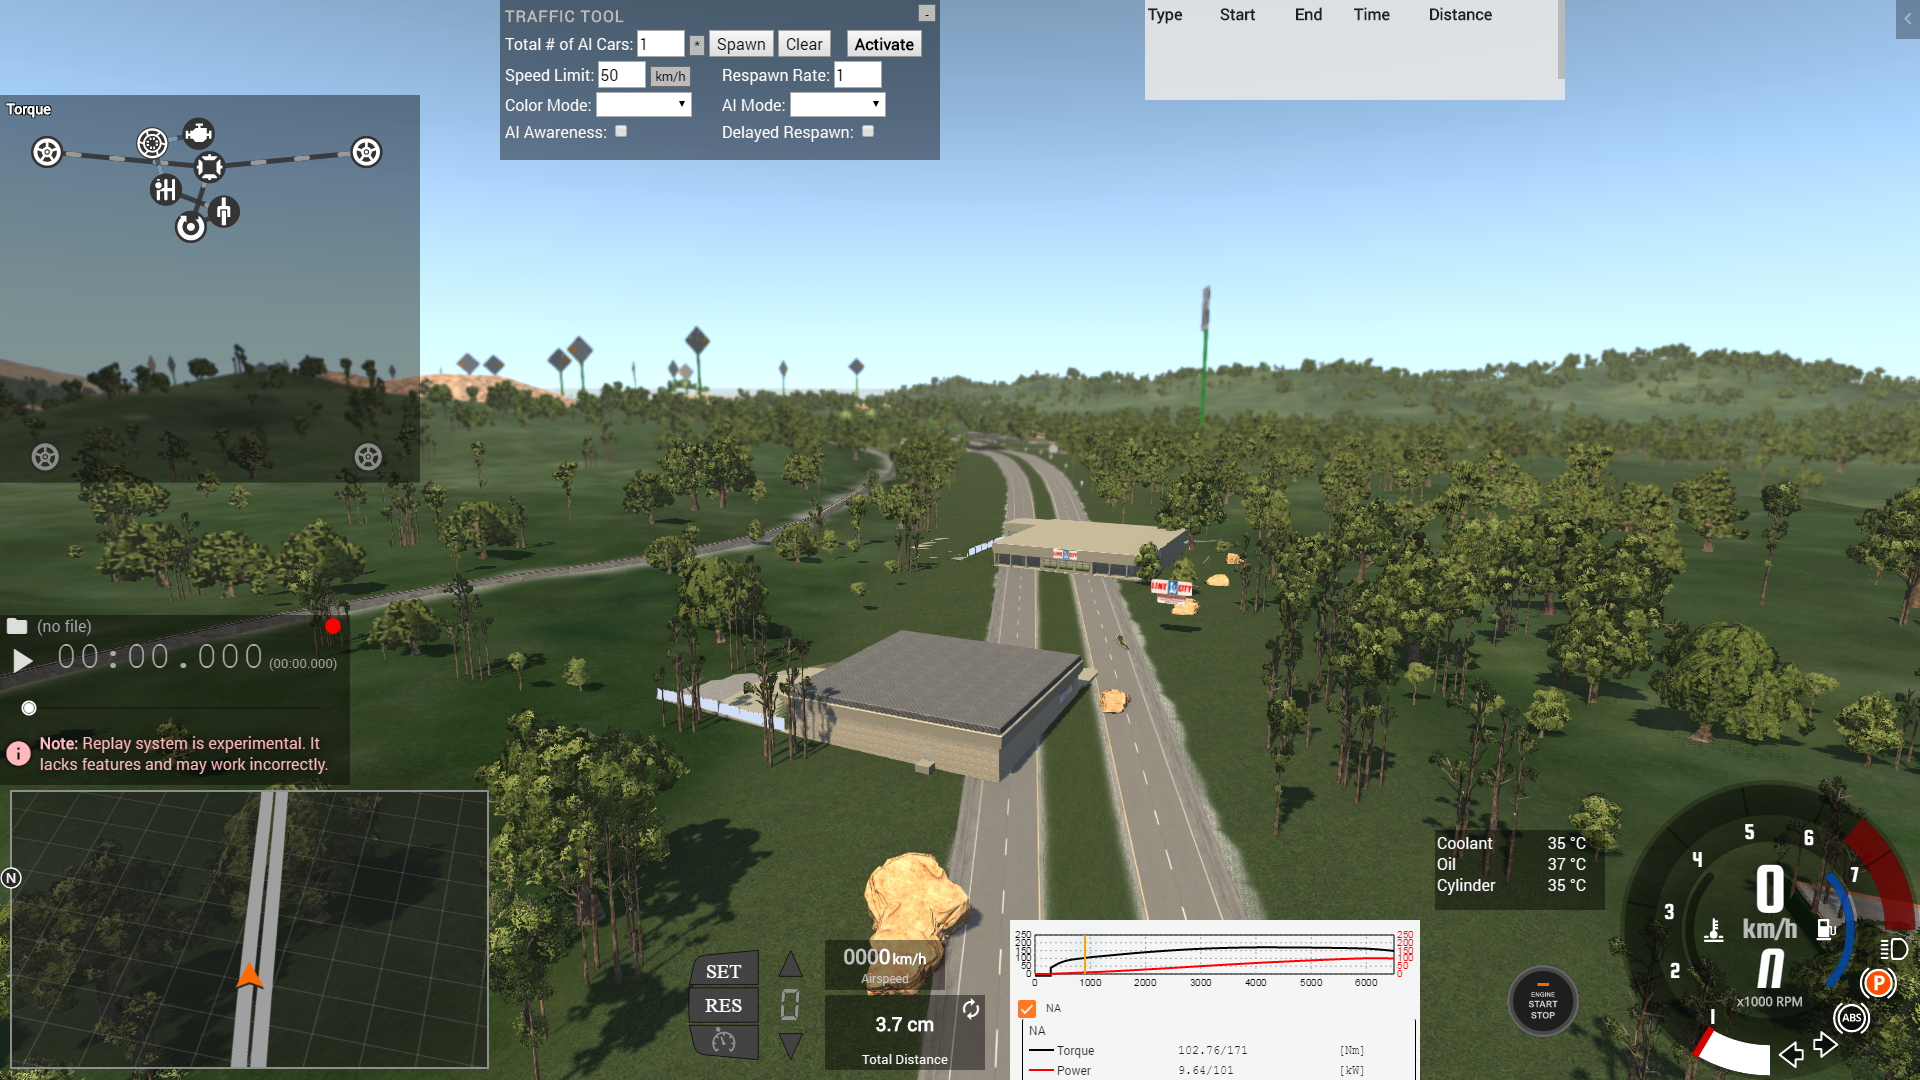
Task: Open replay file folder icon
Action: pos(17,626)
